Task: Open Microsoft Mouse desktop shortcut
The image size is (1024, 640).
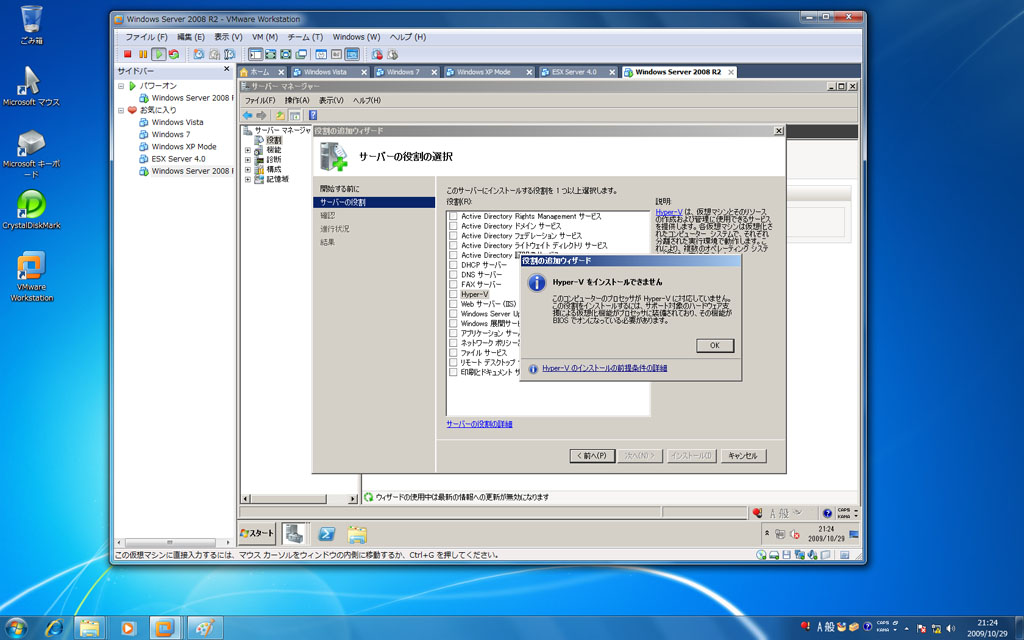Action: [x=31, y=86]
